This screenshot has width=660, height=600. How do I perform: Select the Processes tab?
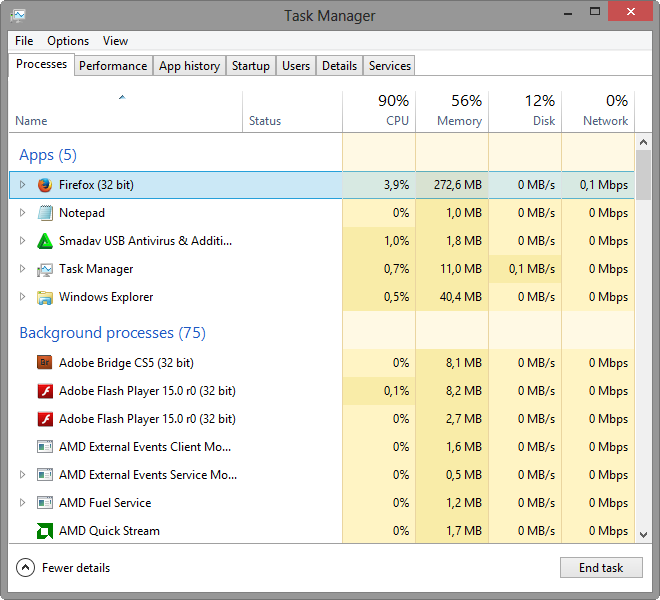coord(41,64)
